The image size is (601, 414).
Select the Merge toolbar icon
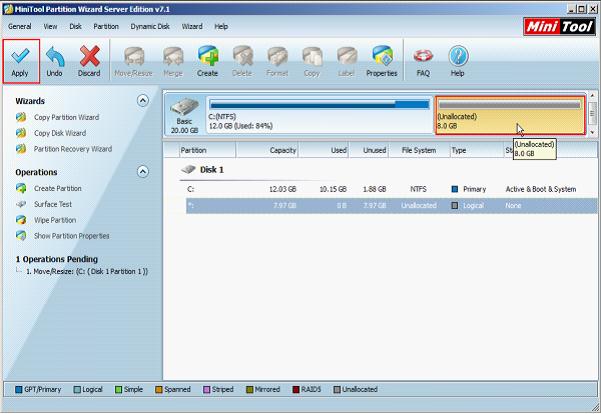pos(173,56)
